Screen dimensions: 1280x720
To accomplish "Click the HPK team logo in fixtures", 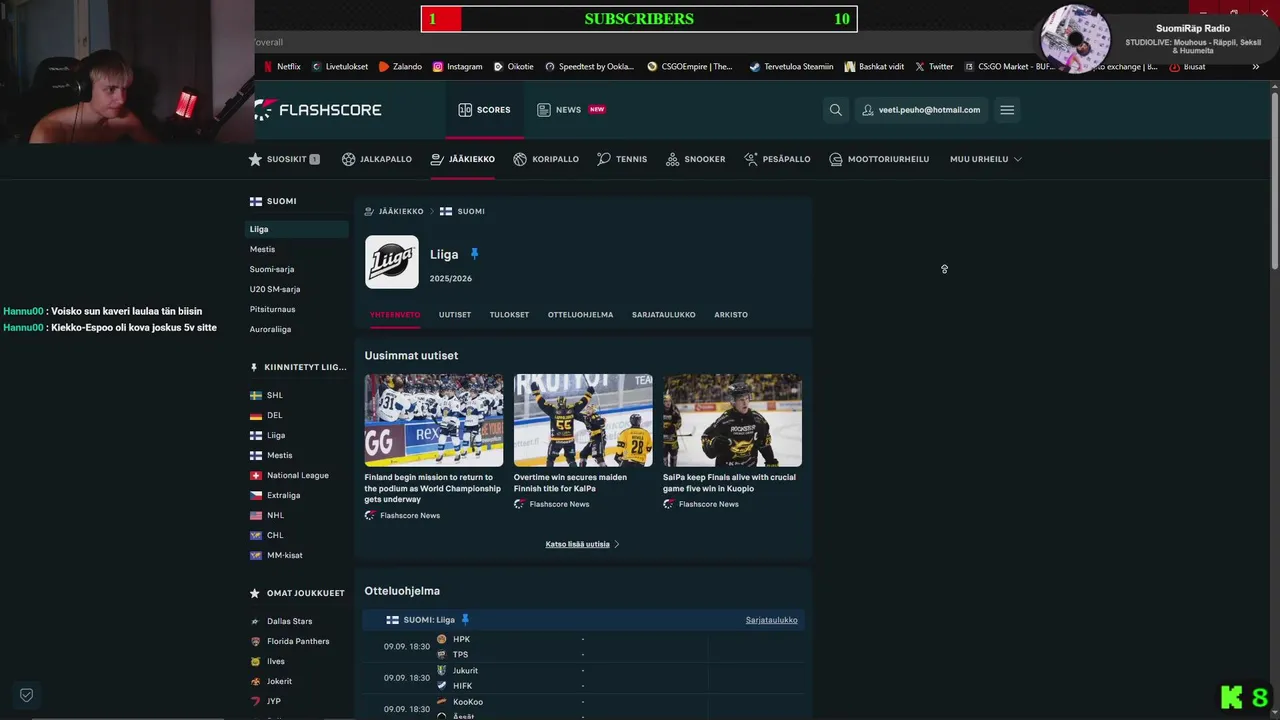I will click(442, 639).
